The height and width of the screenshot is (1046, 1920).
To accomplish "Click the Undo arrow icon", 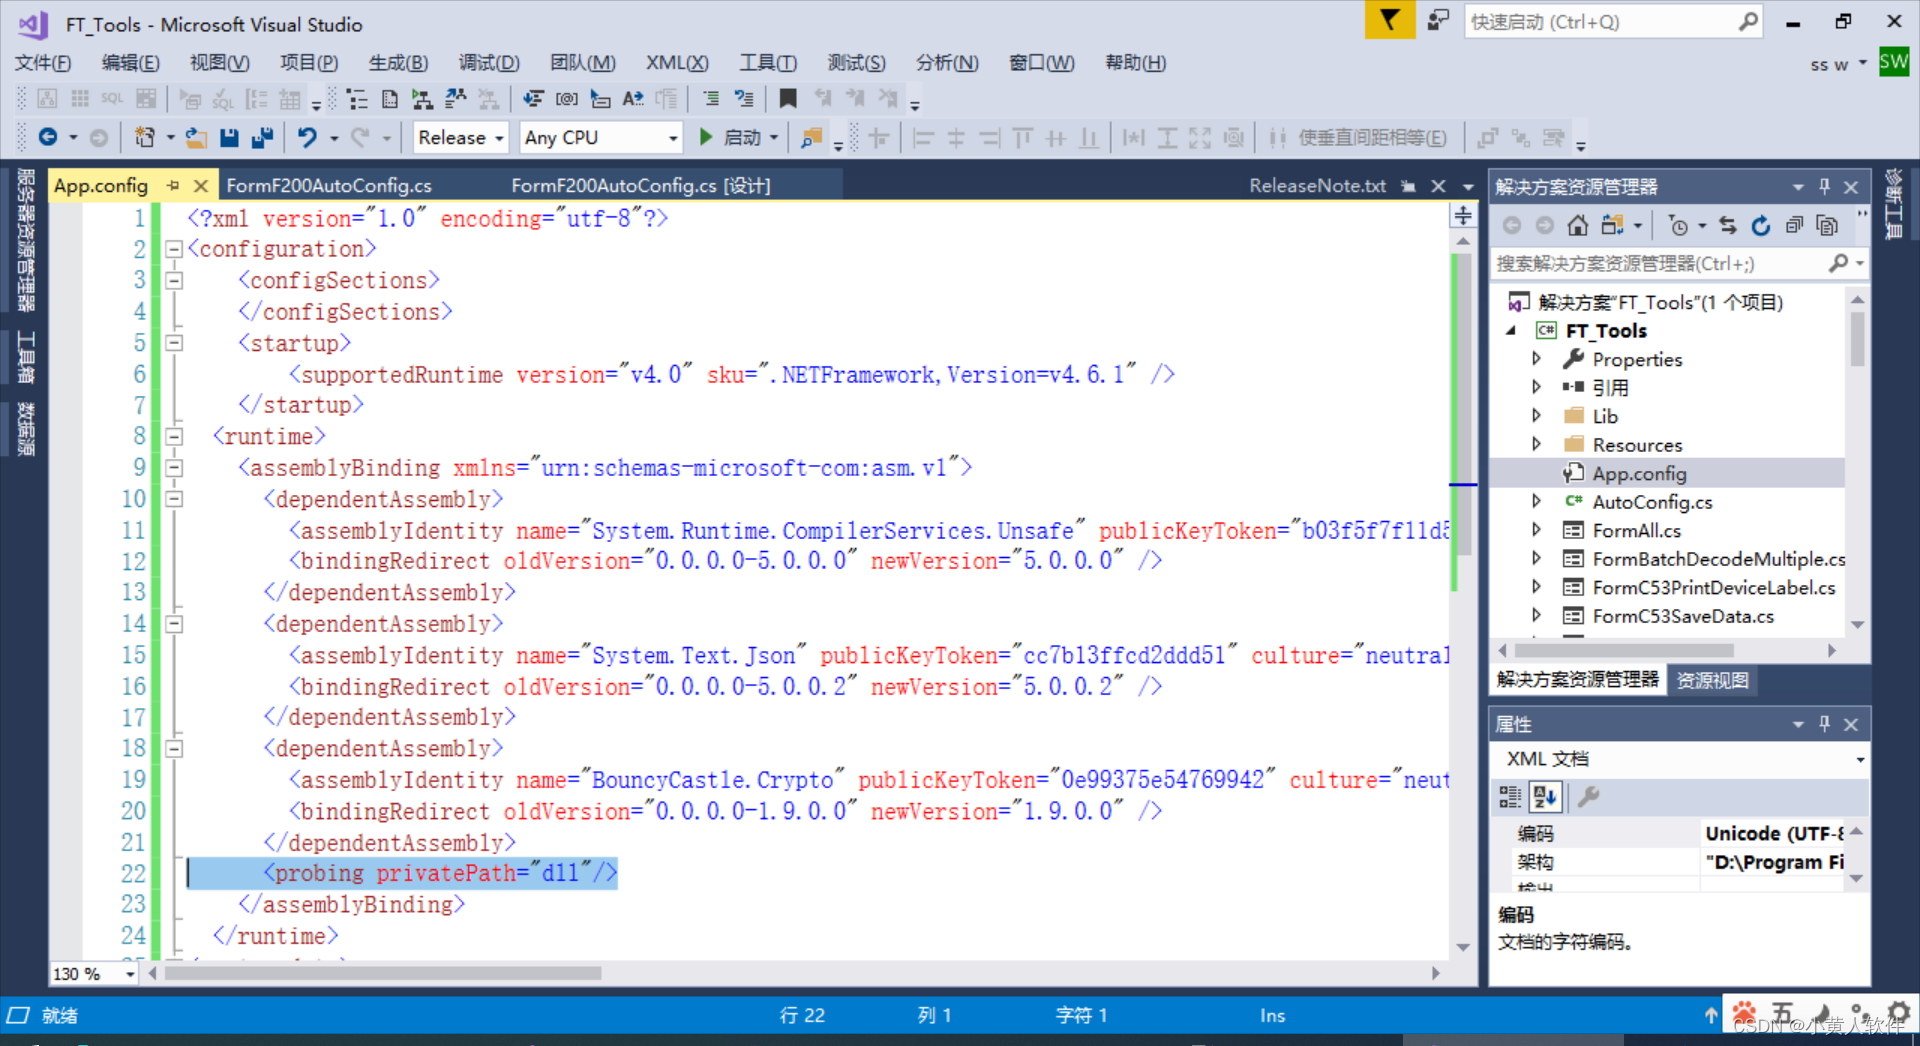I will (x=307, y=138).
